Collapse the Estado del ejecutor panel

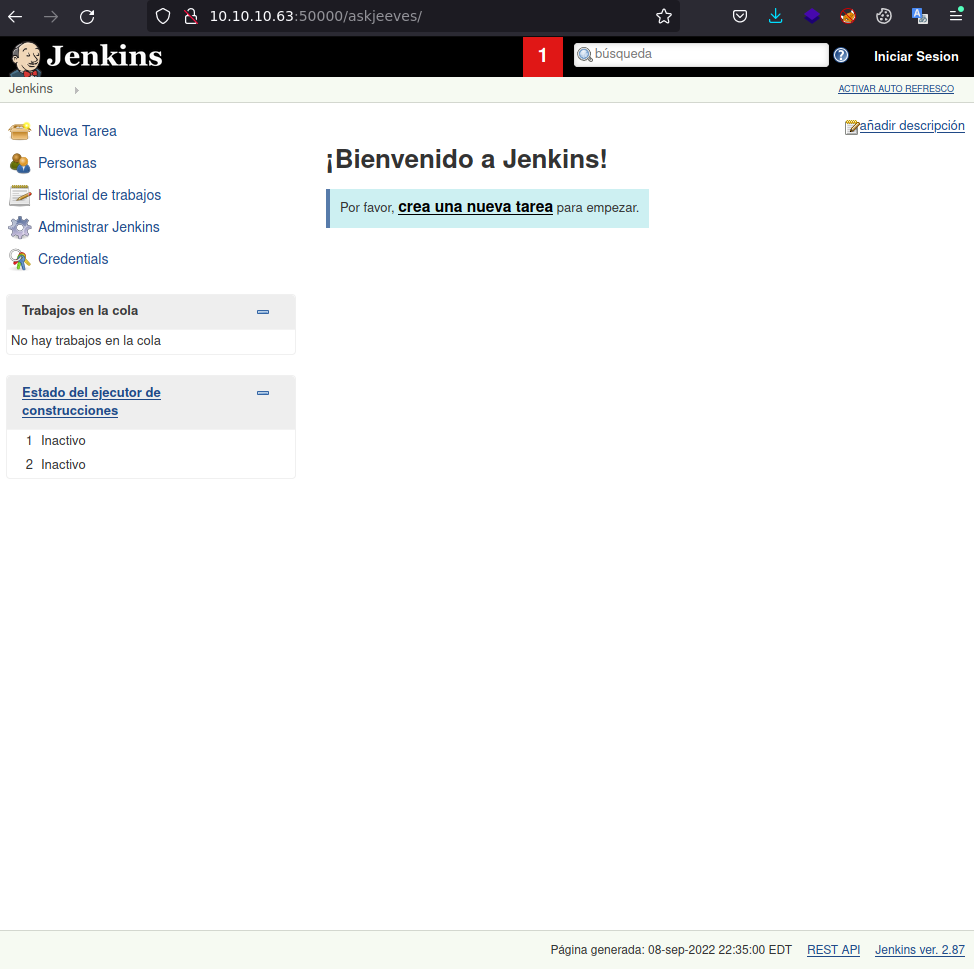263,393
